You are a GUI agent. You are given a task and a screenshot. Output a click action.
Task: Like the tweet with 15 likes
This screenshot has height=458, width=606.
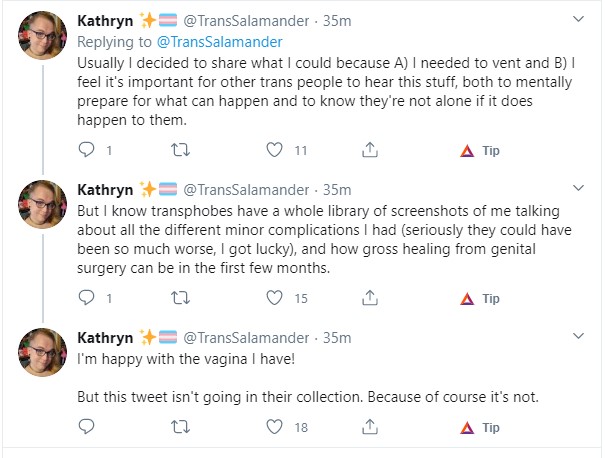(x=274, y=298)
